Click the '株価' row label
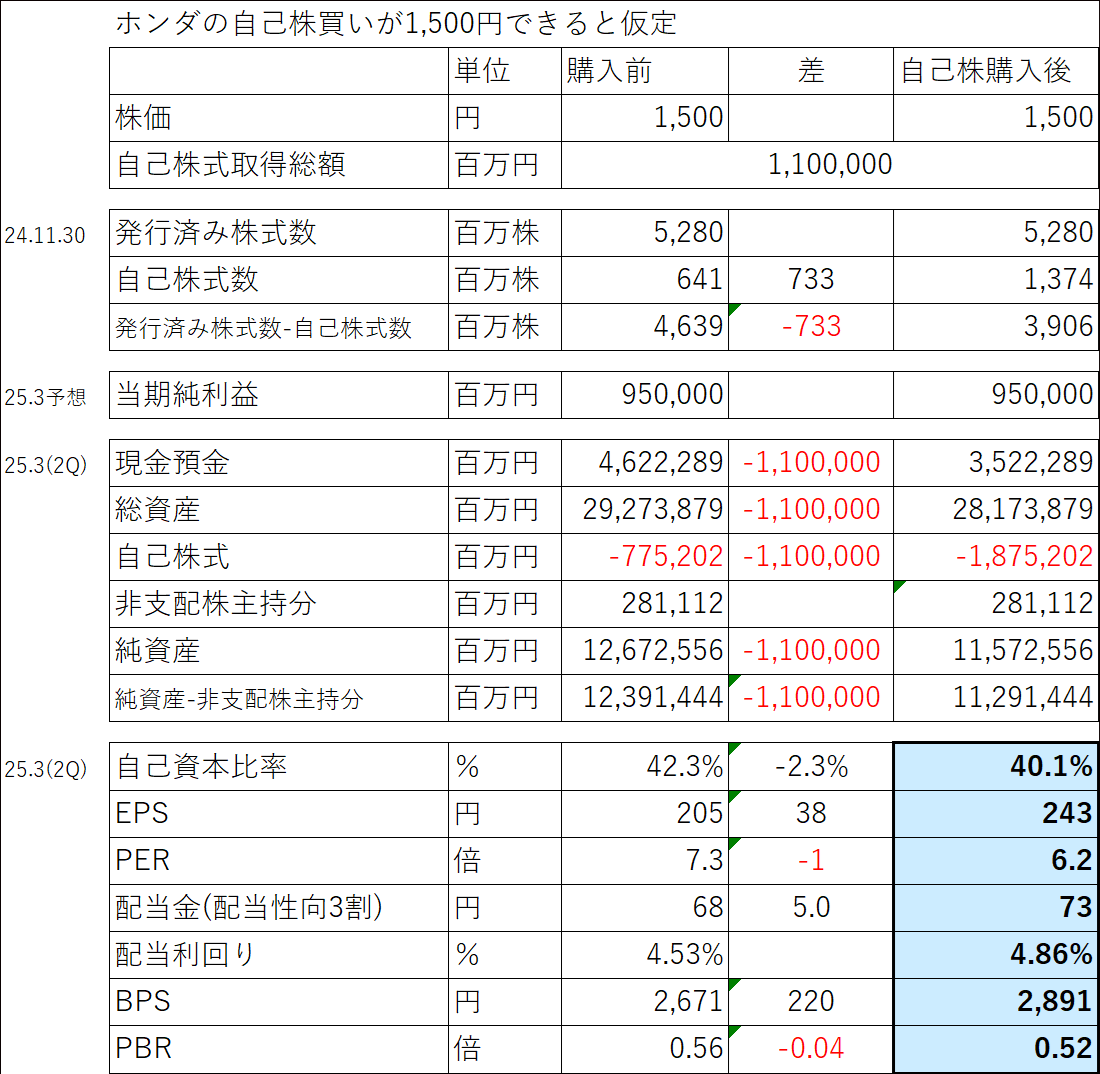Image resolution: width=1100 pixels, height=1074 pixels. click(x=143, y=118)
